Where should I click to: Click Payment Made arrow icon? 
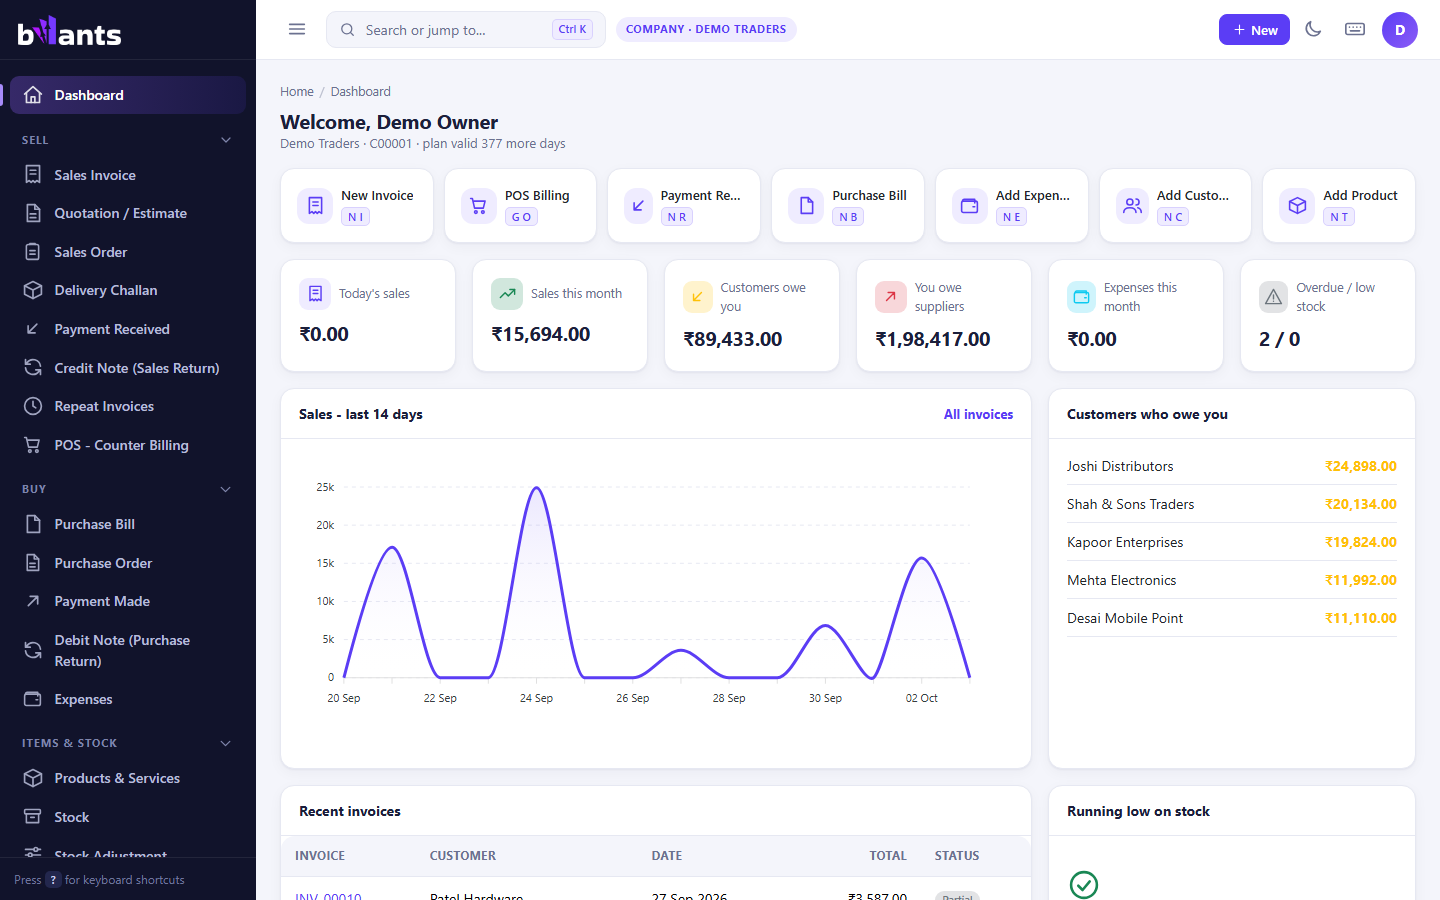pyautogui.click(x=33, y=601)
